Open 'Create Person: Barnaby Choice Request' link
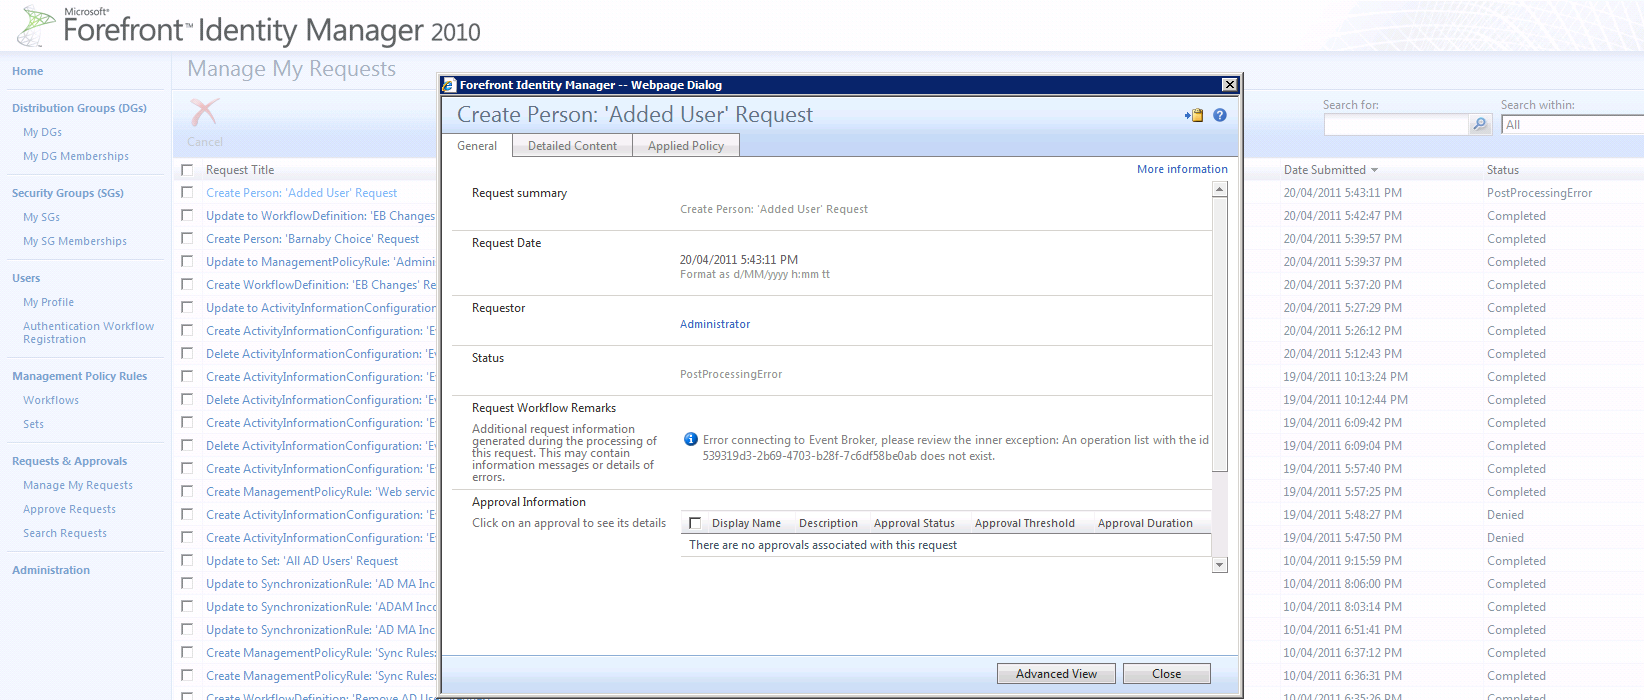 pos(312,239)
